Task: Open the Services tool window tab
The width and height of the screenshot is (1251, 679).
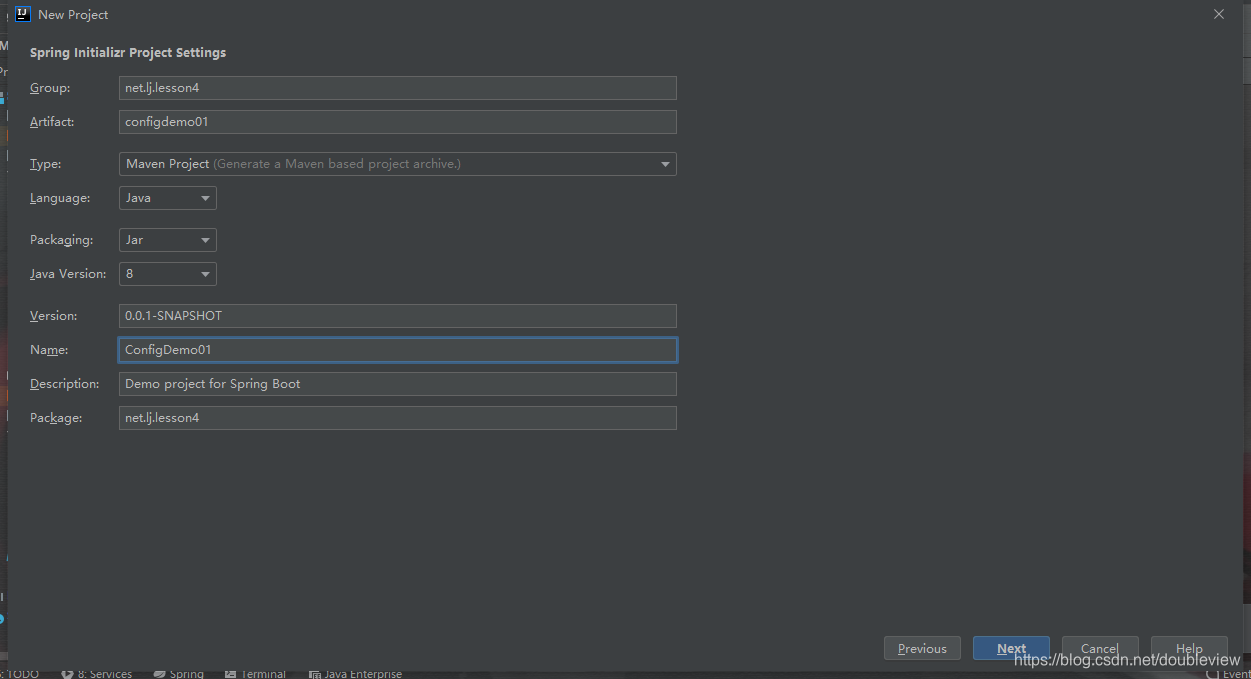Action: coord(97,673)
